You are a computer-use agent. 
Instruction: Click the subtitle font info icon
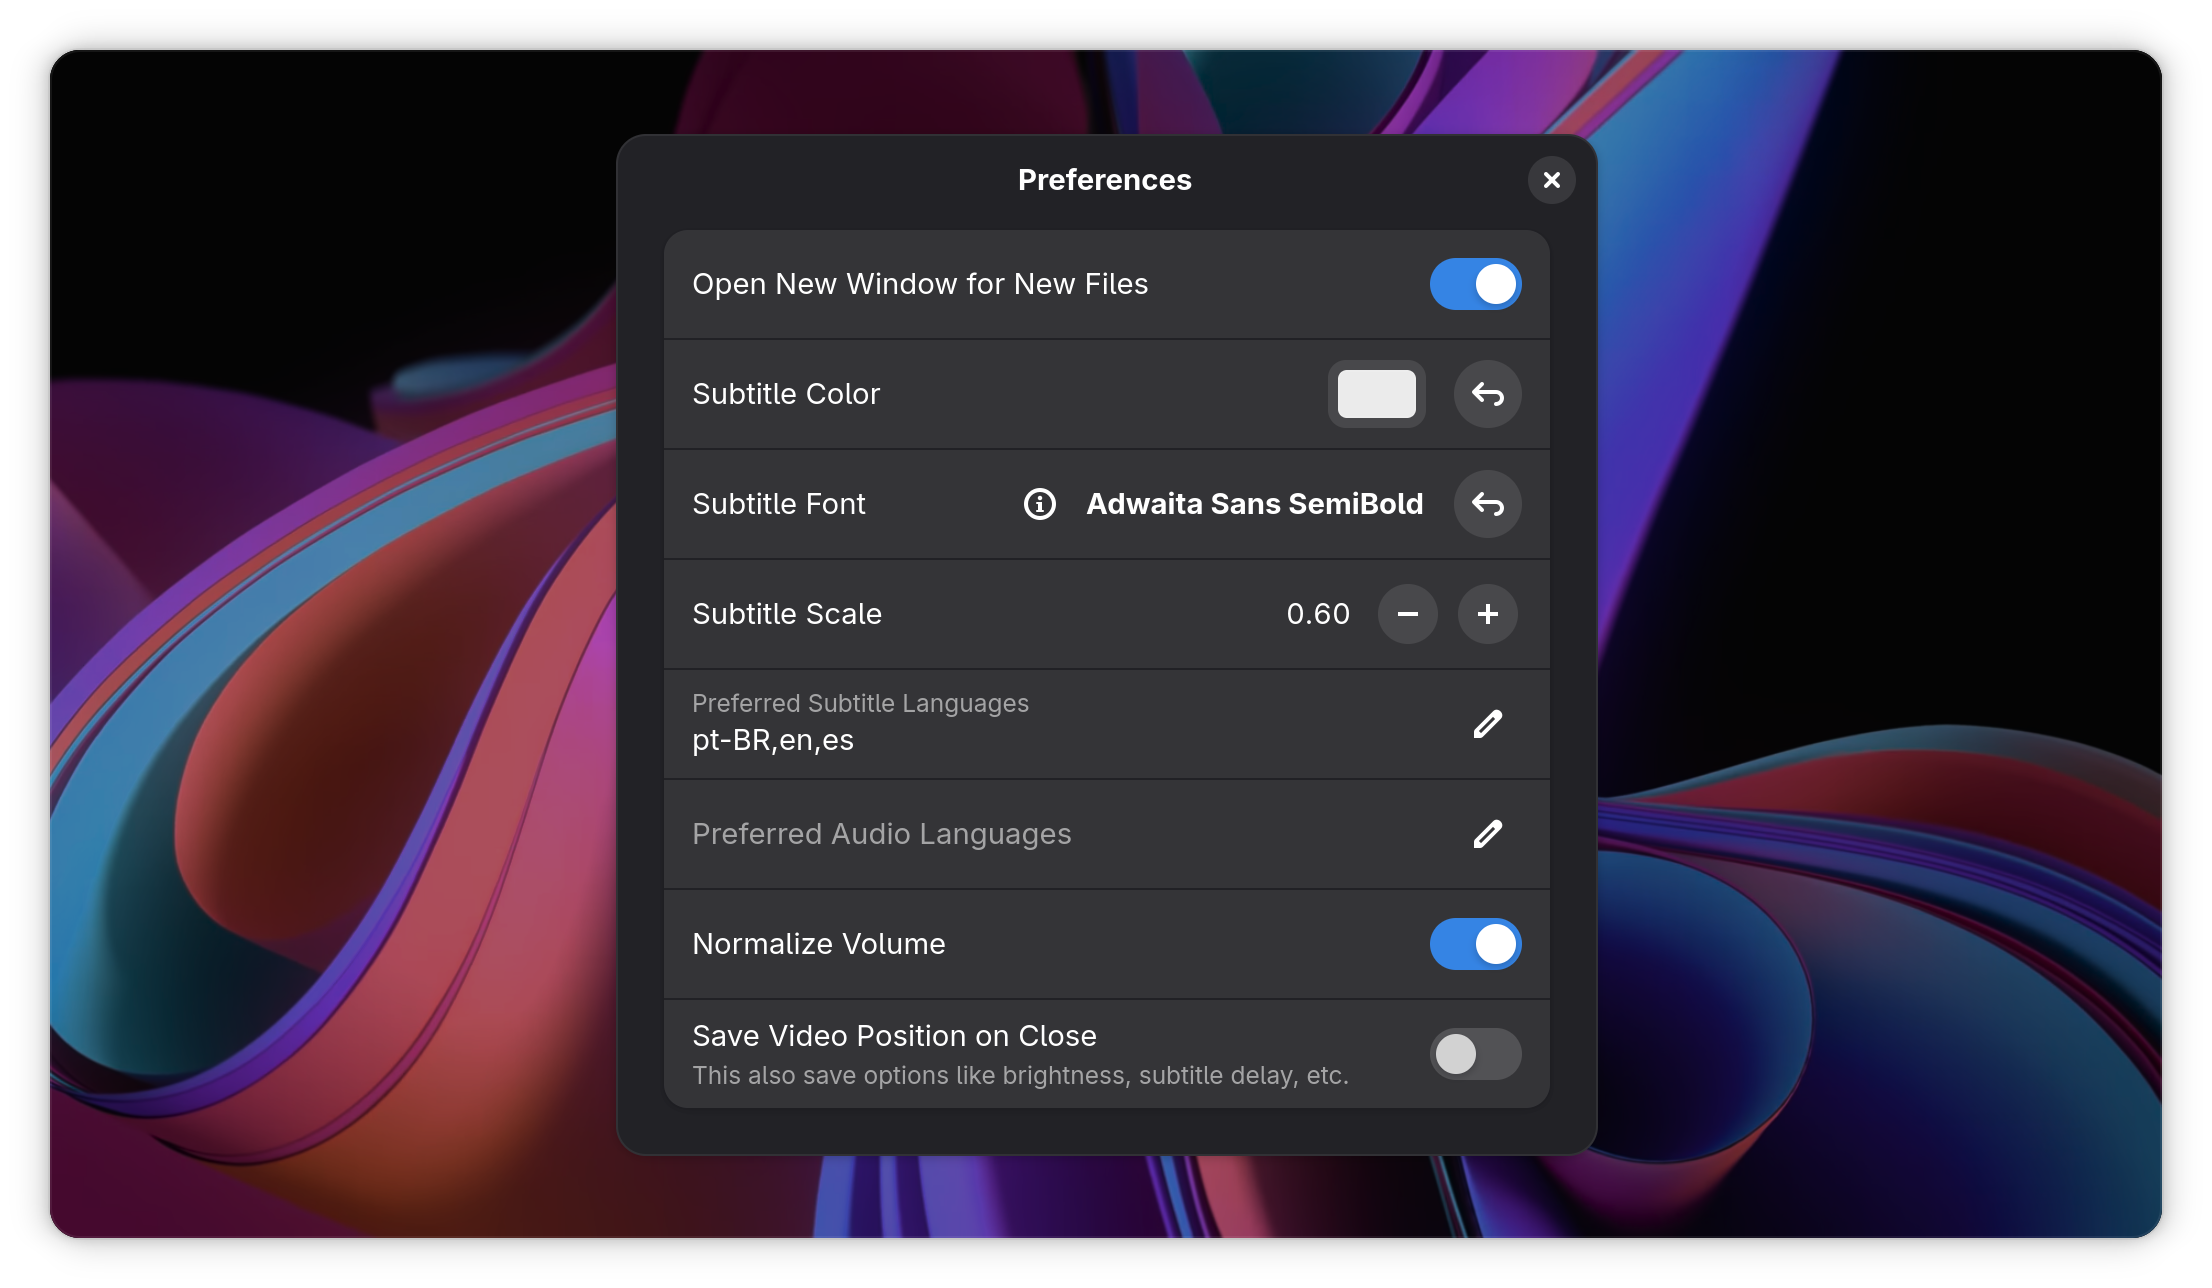[1040, 504]
